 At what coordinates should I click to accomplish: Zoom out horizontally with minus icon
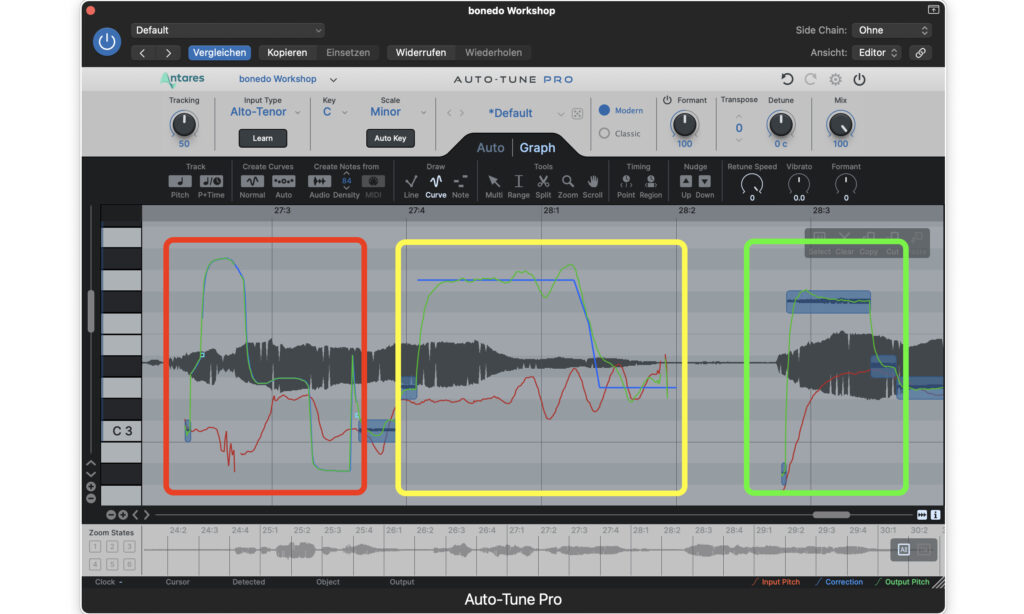[110, 515]
